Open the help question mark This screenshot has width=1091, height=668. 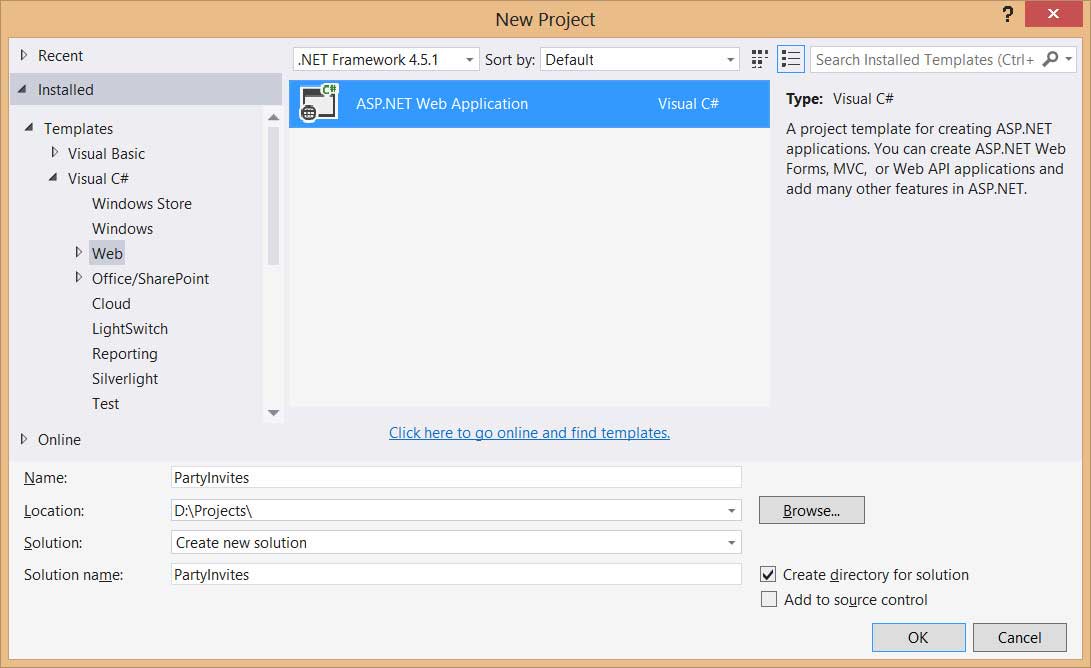(1008, 15)
